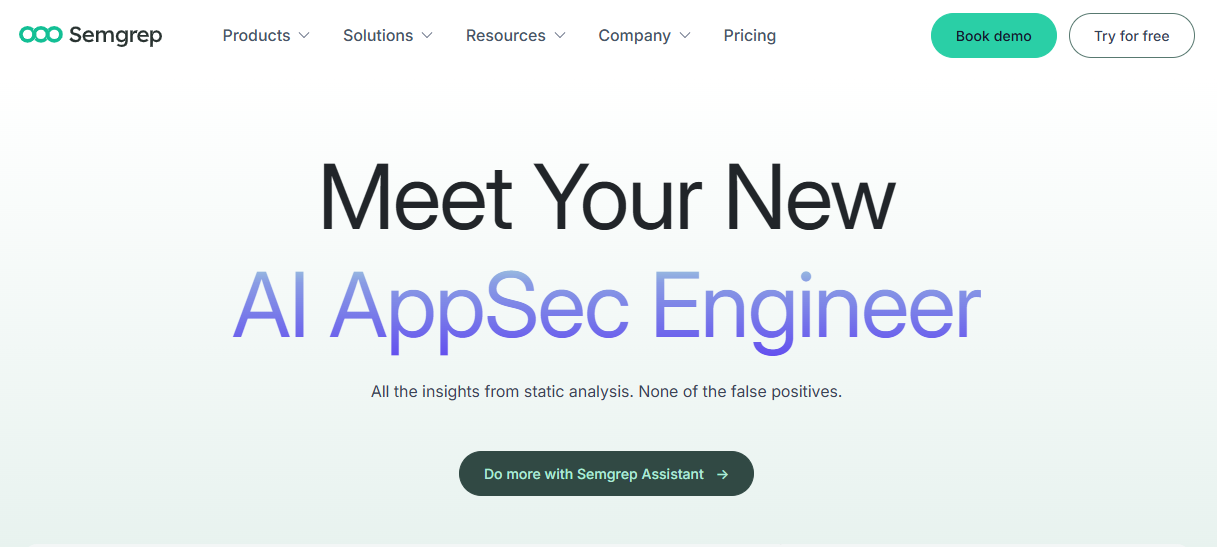Viewport: 1217px width, 547px height.
Task: Open the Solutions menu
Action: (x=378, y=36)
